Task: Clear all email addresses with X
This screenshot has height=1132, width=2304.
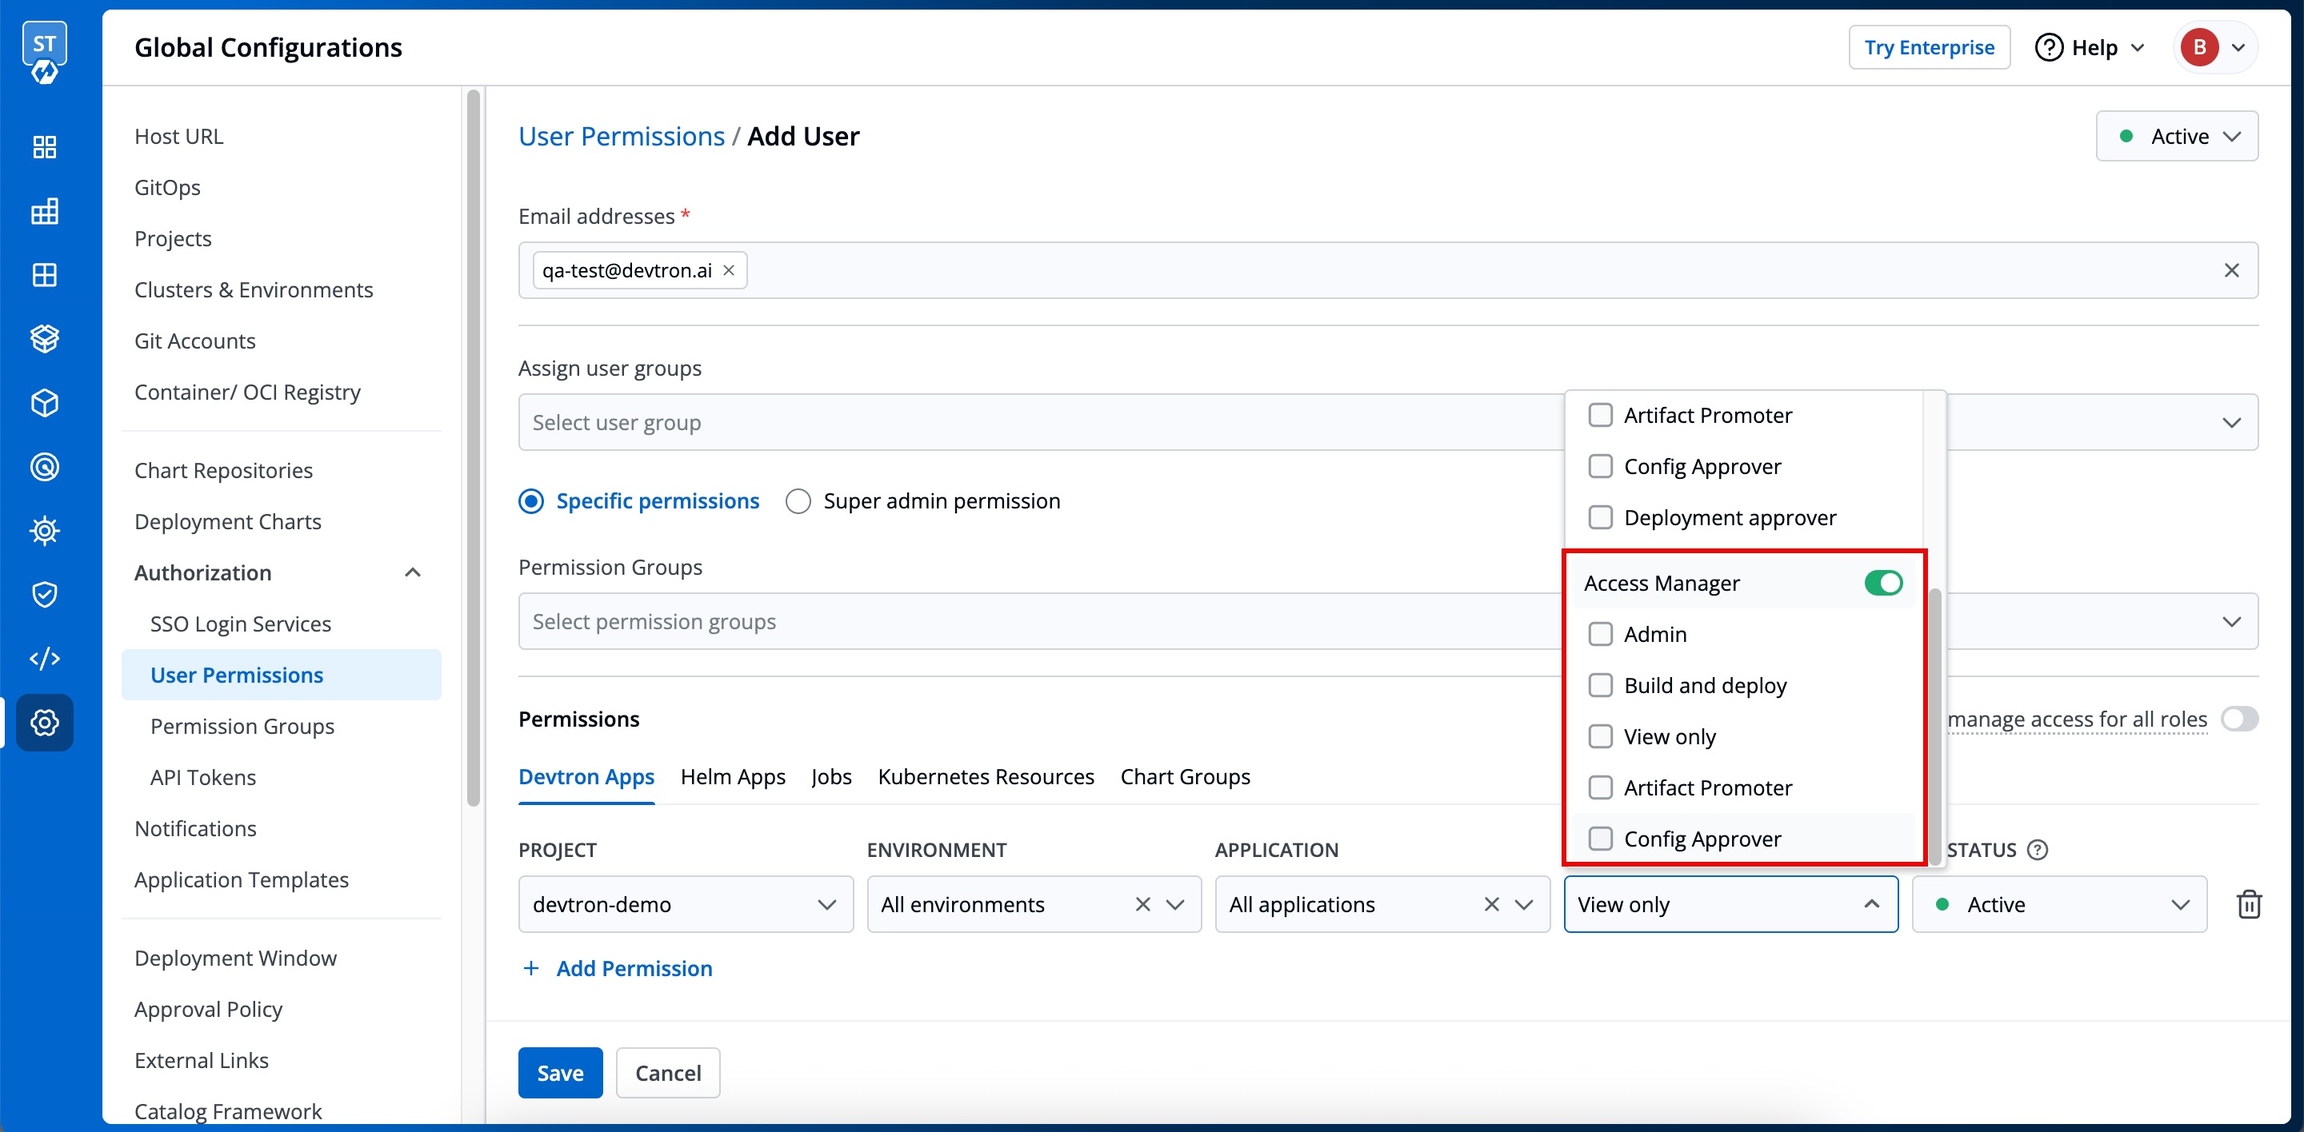Action: tap(2231, 270)
